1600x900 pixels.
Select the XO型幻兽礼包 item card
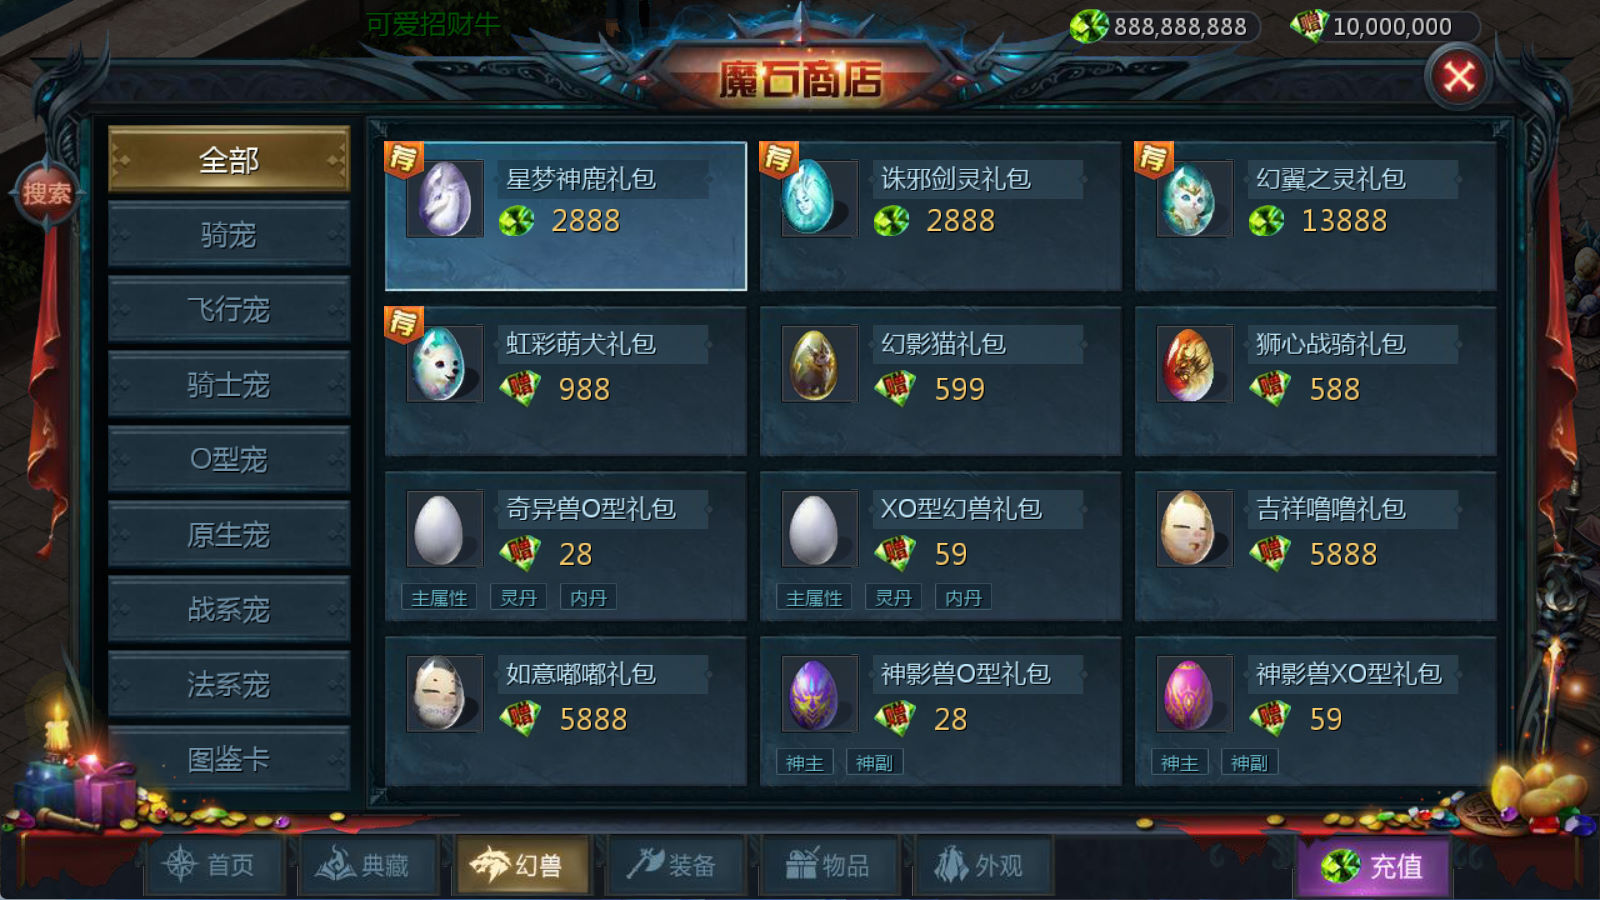click(x=940, y=546)
